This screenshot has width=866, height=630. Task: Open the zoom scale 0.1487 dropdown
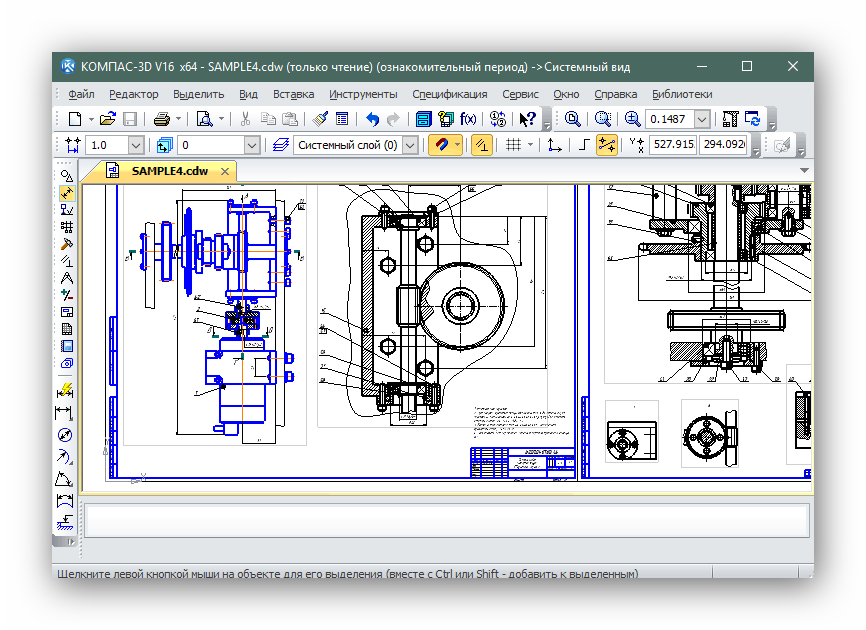(x=702, y=119)
